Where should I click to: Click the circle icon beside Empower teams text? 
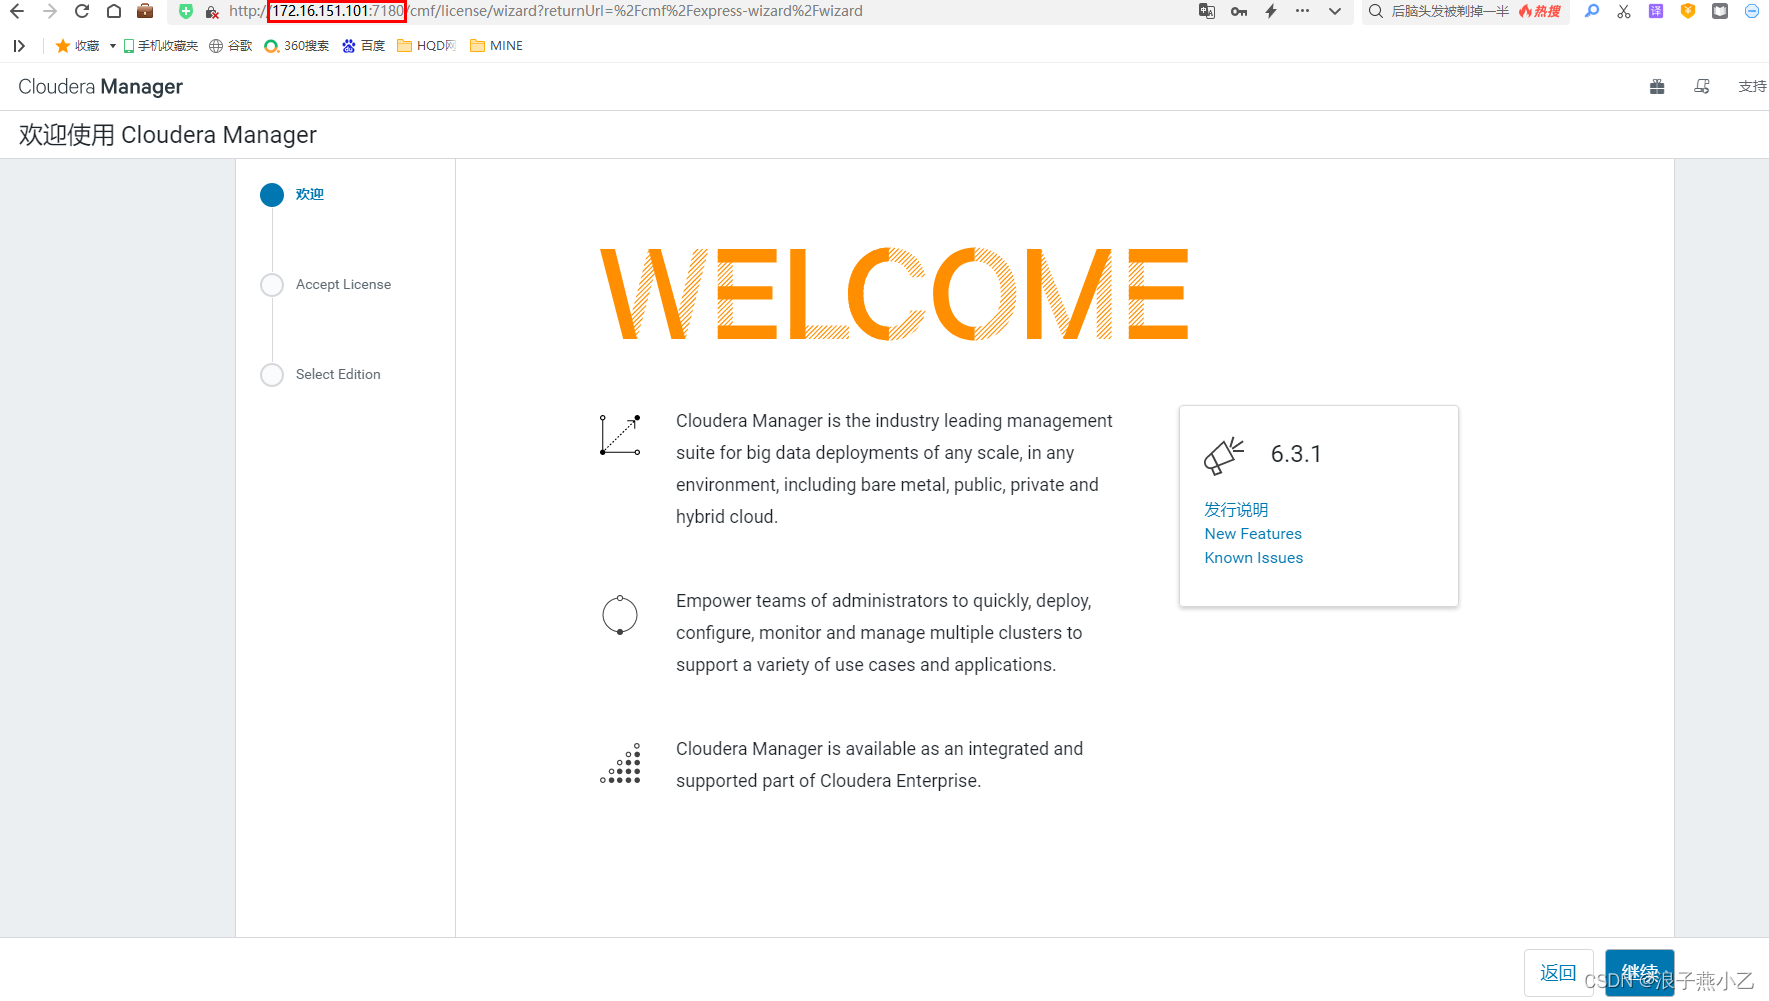click(620, 615)
